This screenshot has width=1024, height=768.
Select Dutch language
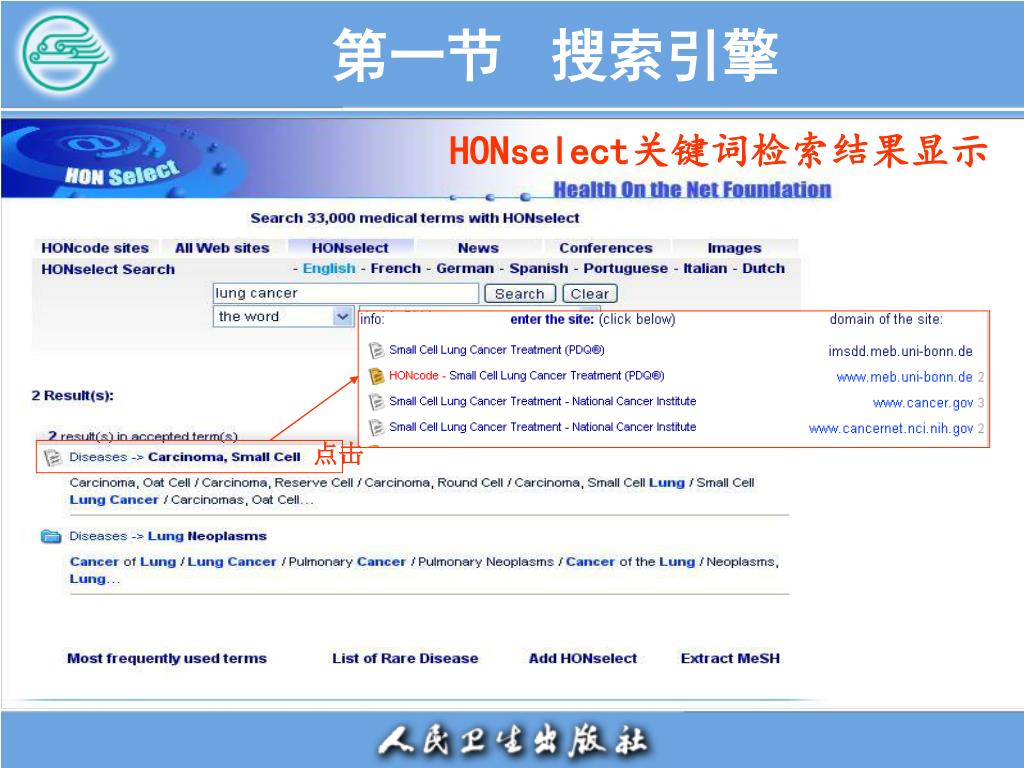pos(763,268)
